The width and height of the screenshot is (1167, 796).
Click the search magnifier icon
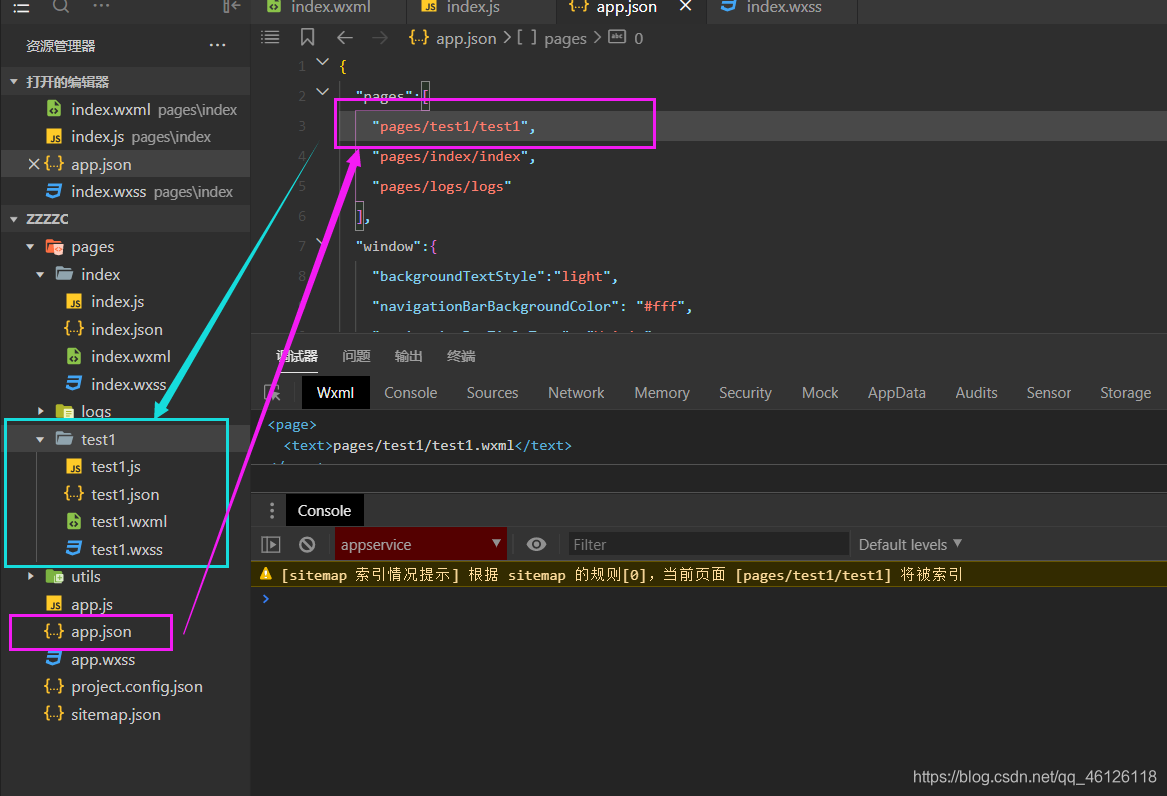click(61, 6)
